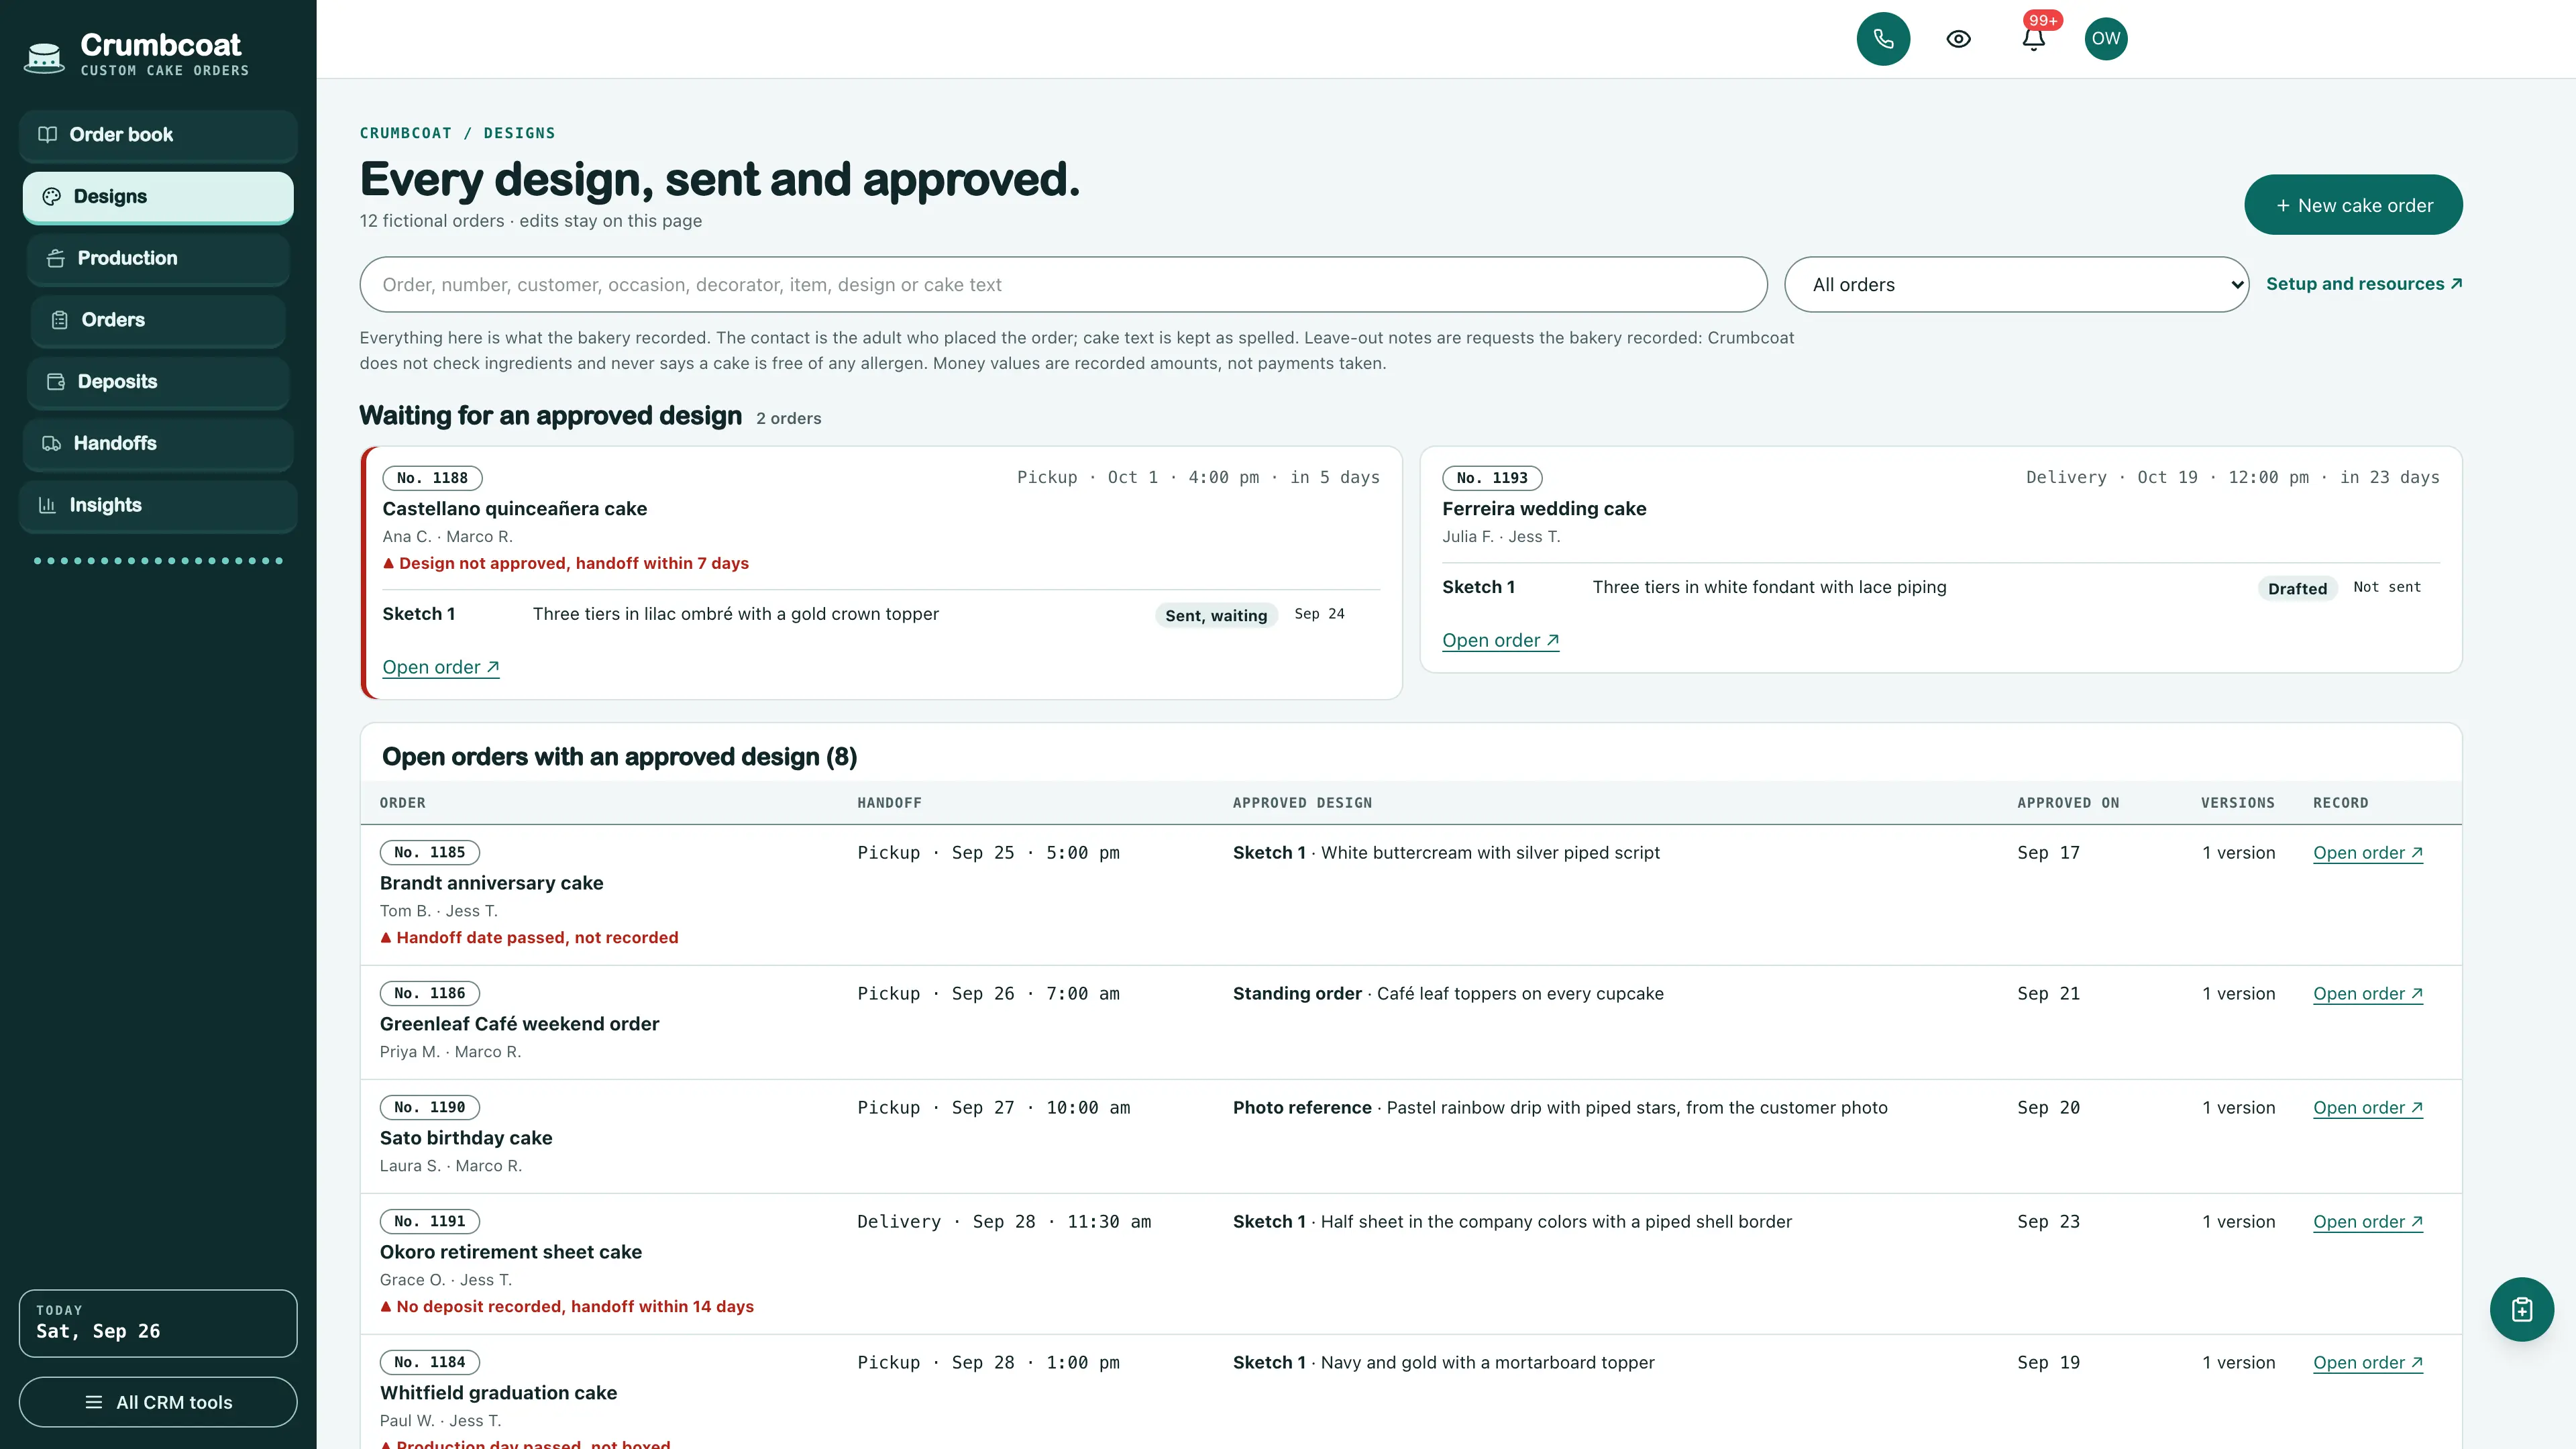The height and width of the screenshot is (1449, 2576).
Task: Click the No. 1190 order badge
Action: coord(429,1107)
